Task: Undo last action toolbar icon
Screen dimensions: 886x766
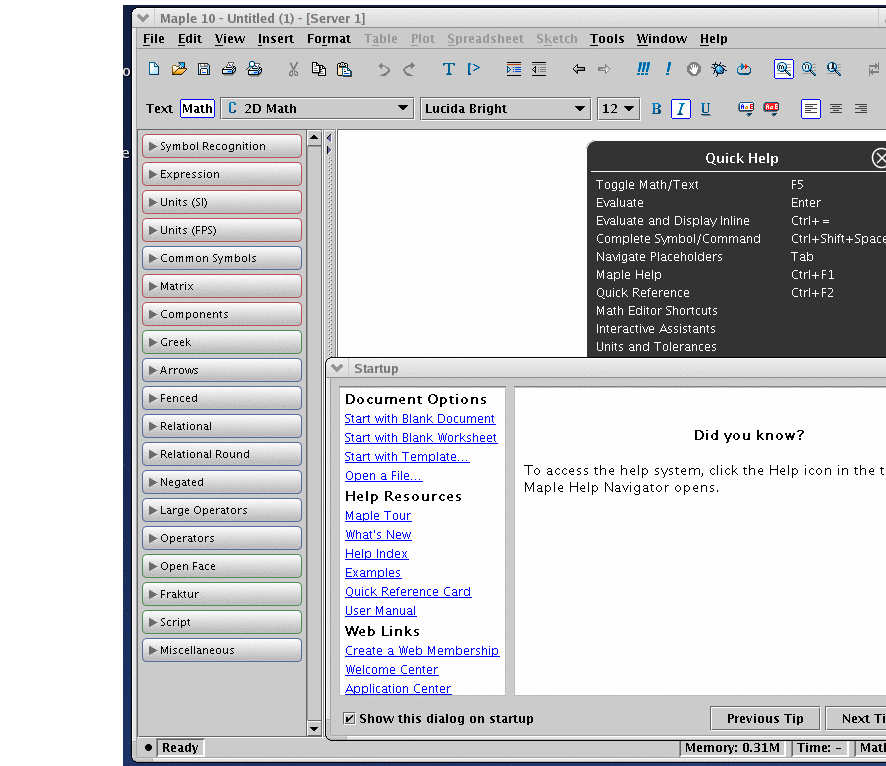Action: pyautogui.click(x=384, y=69)
